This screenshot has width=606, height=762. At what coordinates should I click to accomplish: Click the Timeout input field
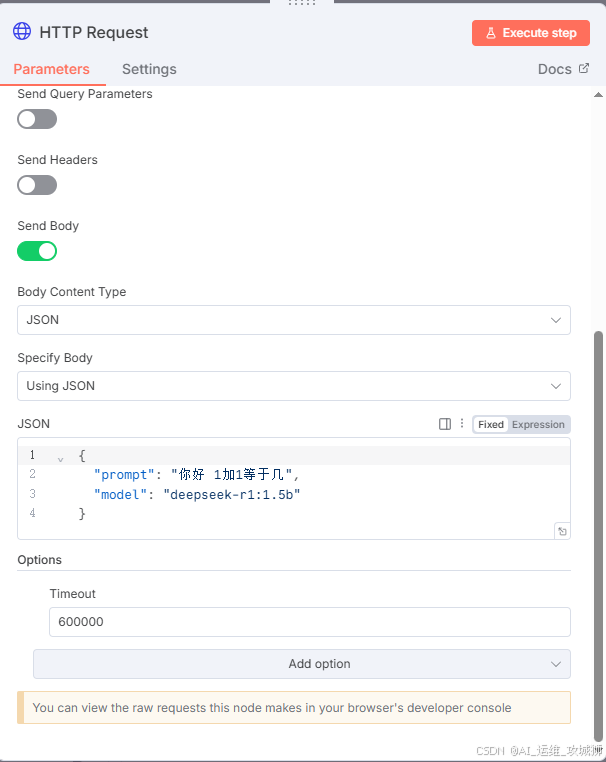310,622
